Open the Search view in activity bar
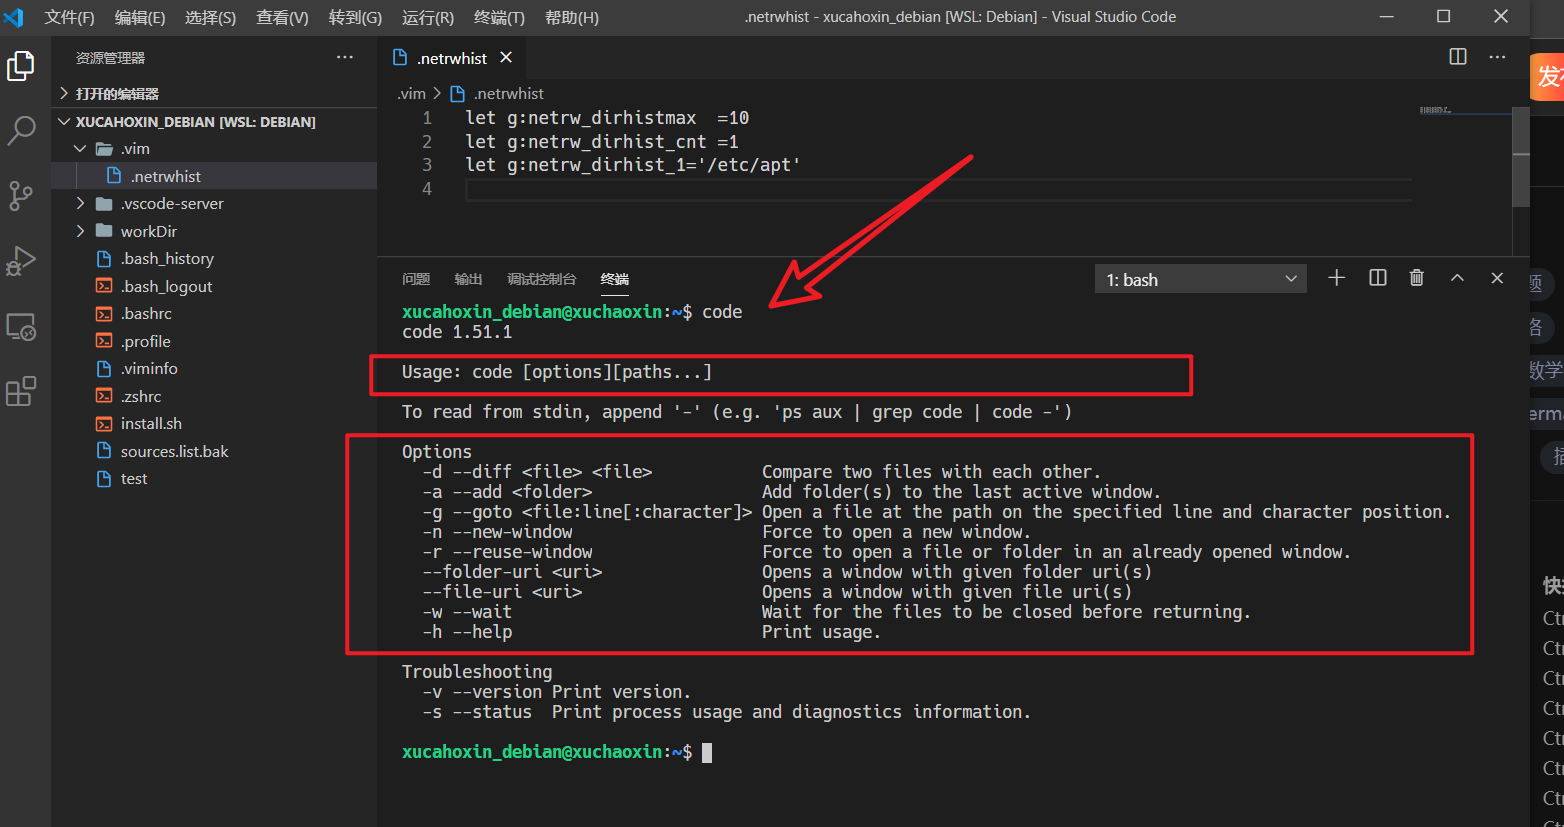1564x827 pixels. point(21,130)
